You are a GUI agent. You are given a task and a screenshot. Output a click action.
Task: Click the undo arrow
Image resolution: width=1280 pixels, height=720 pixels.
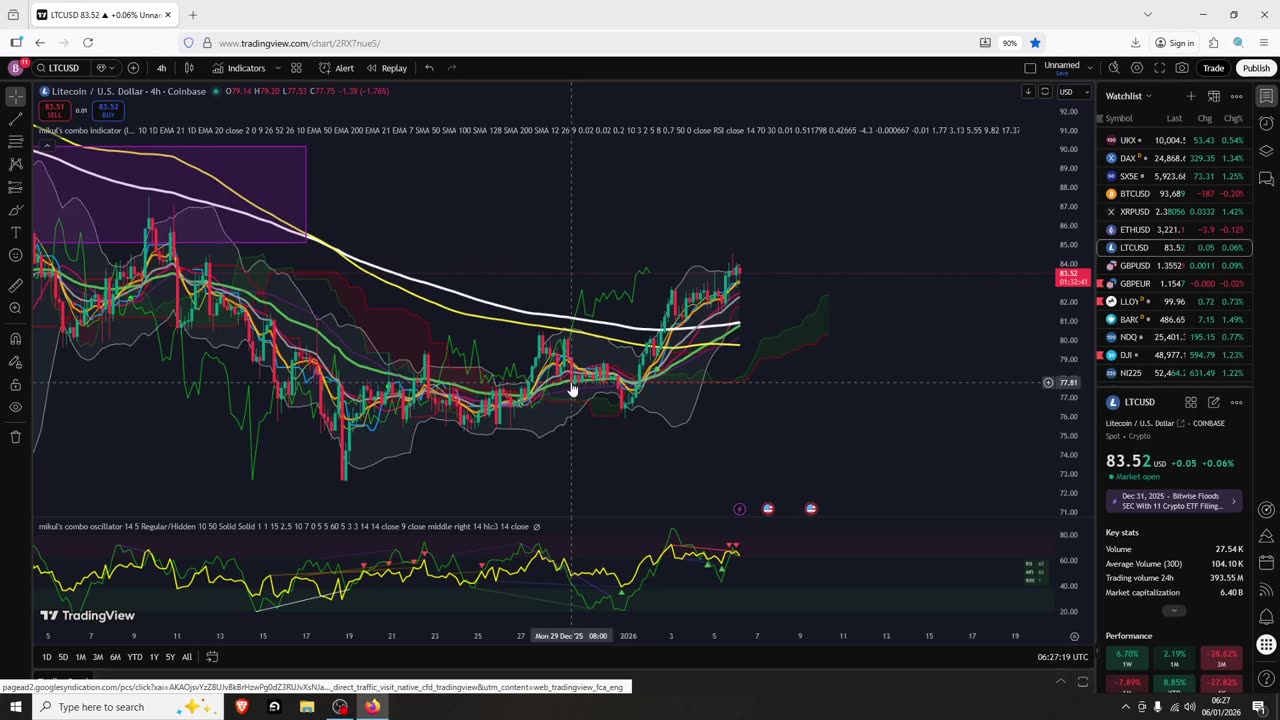click(x=429, y=68)
